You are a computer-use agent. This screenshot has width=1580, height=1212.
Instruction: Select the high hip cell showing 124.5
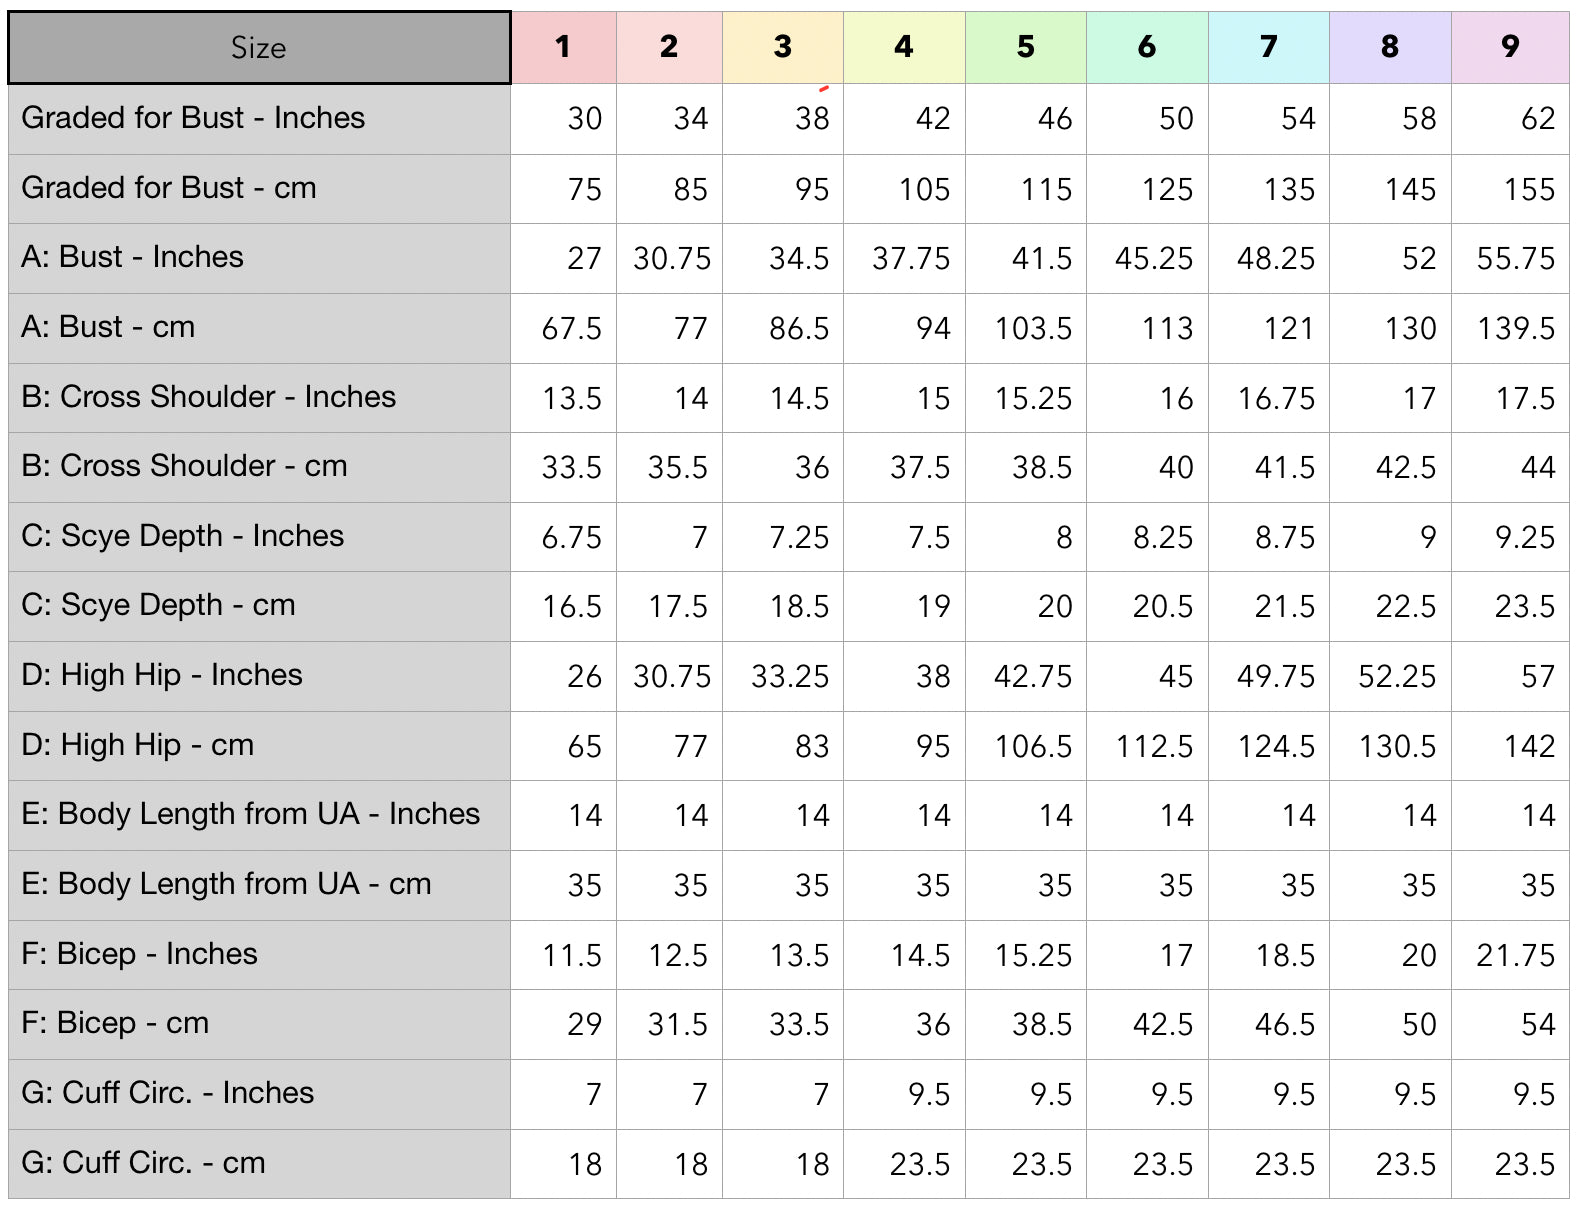point(1275,747)
